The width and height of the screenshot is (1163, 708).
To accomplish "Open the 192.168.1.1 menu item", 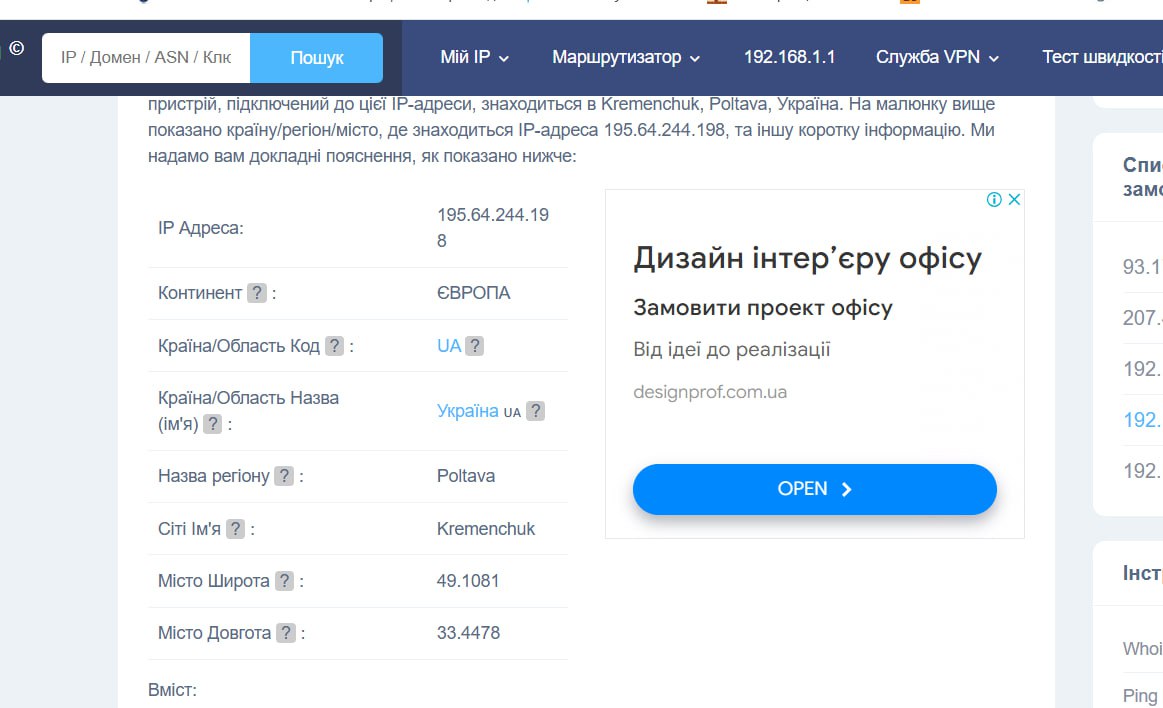I will (788, 57).
